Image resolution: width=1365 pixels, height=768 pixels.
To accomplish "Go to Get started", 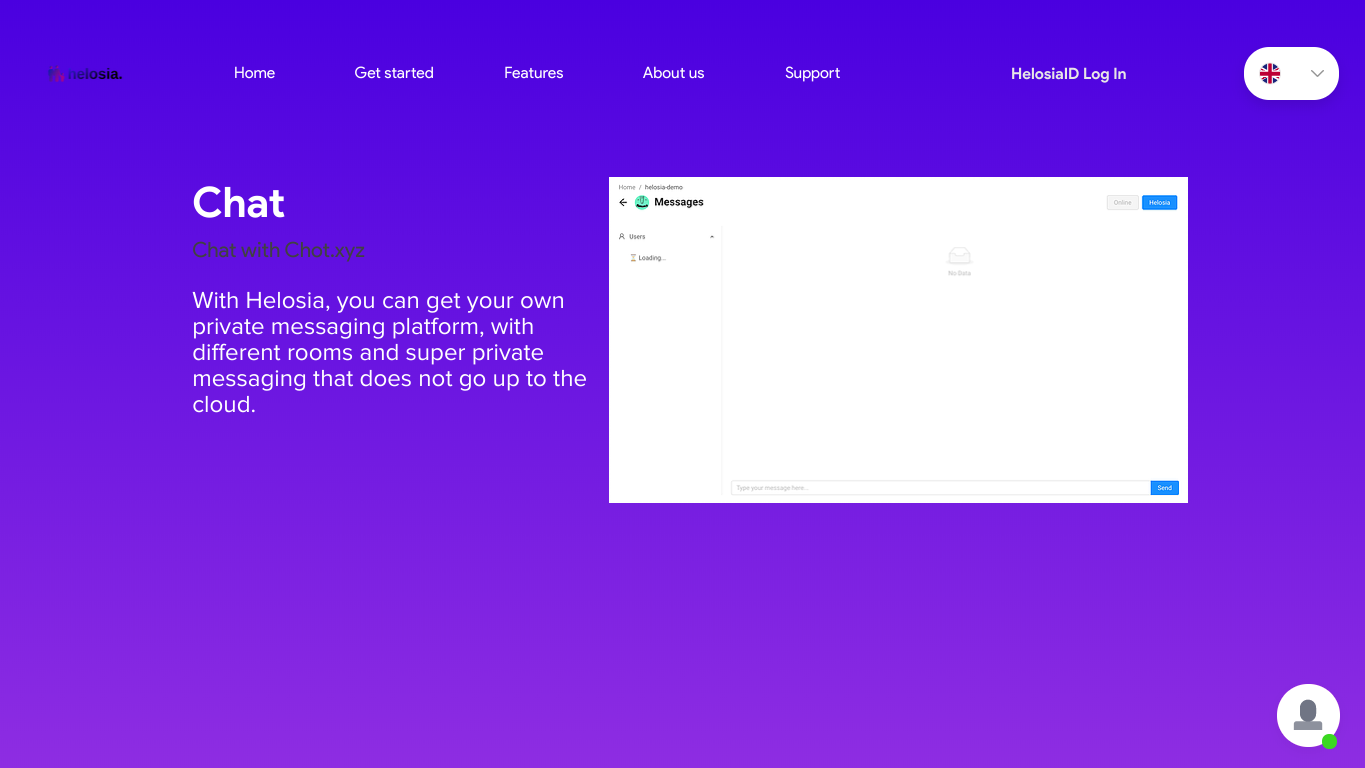I will (x=394, y=73).
